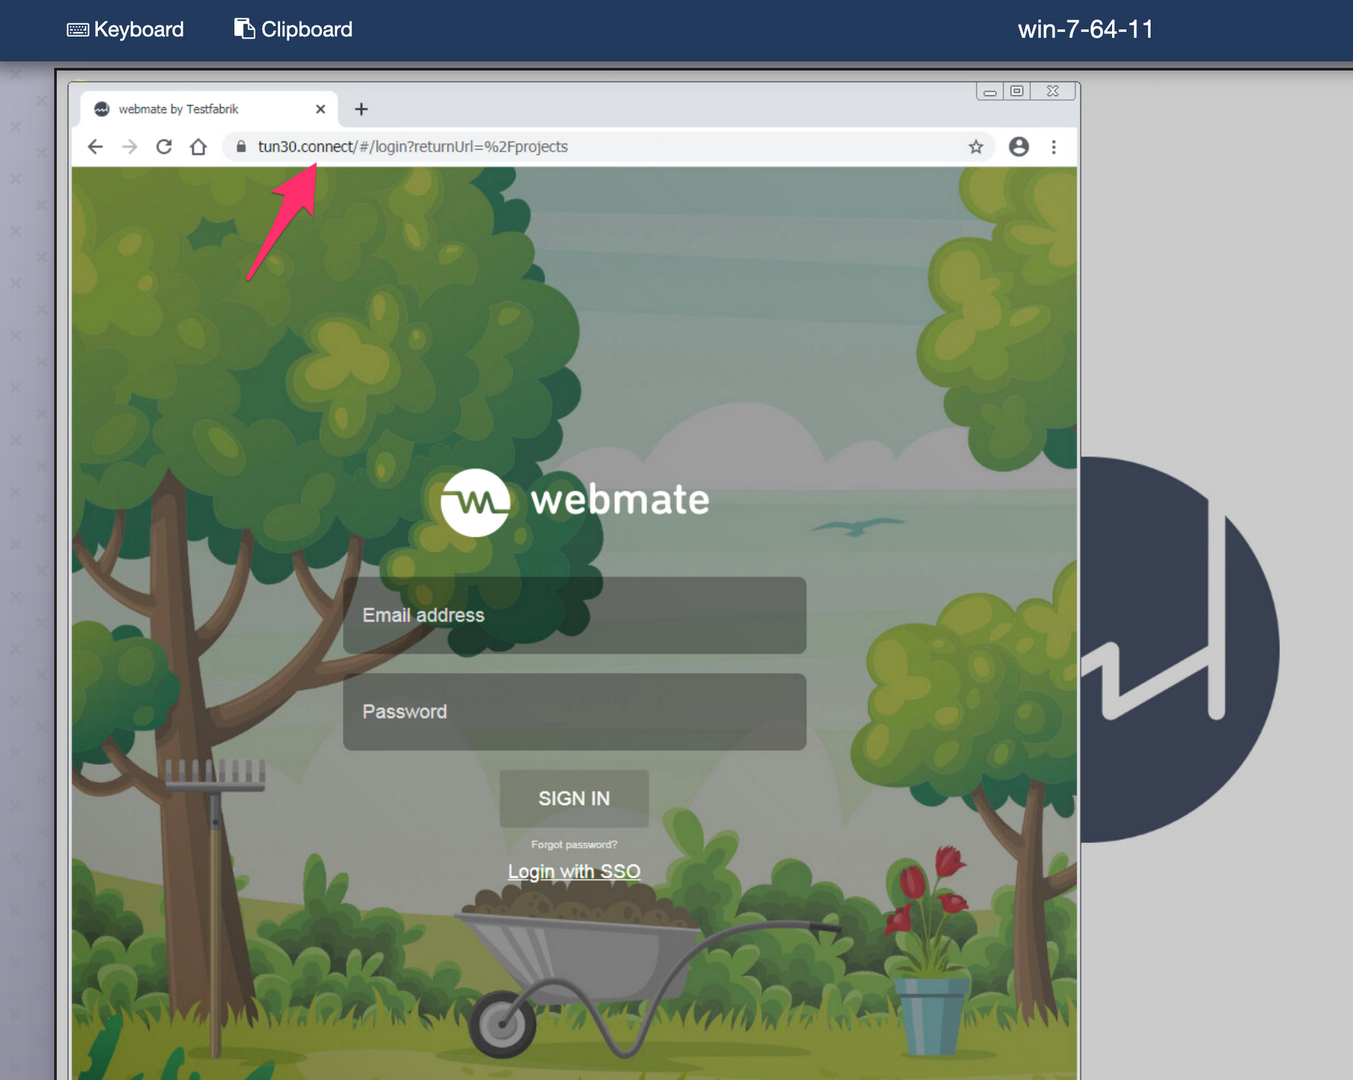The width and height of the screenshot is (1353, 1080).
Task: Maximize the remote browser window
Action: click(x=1017, y=91)
